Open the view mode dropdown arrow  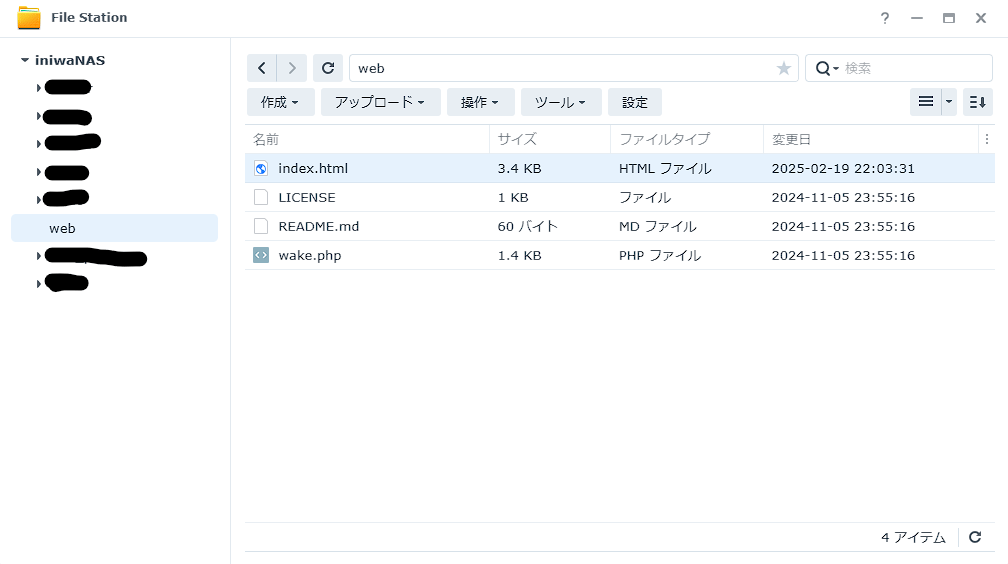point(949,102)
